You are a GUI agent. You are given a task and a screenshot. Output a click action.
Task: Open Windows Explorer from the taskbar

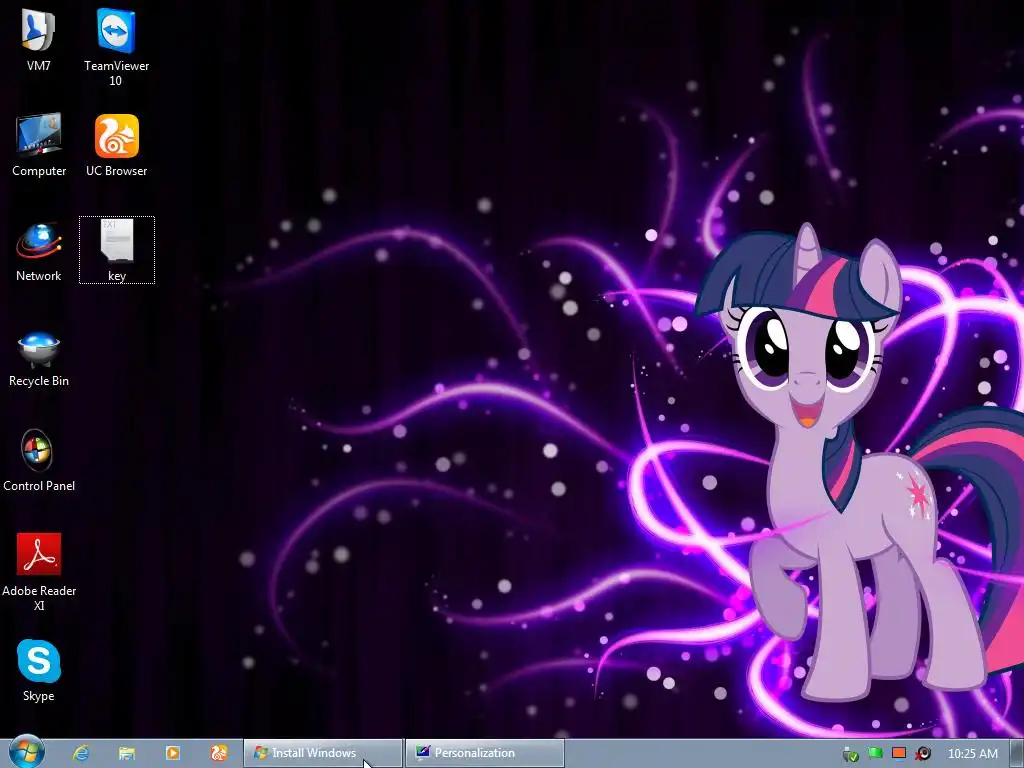[x=127, y=753]
